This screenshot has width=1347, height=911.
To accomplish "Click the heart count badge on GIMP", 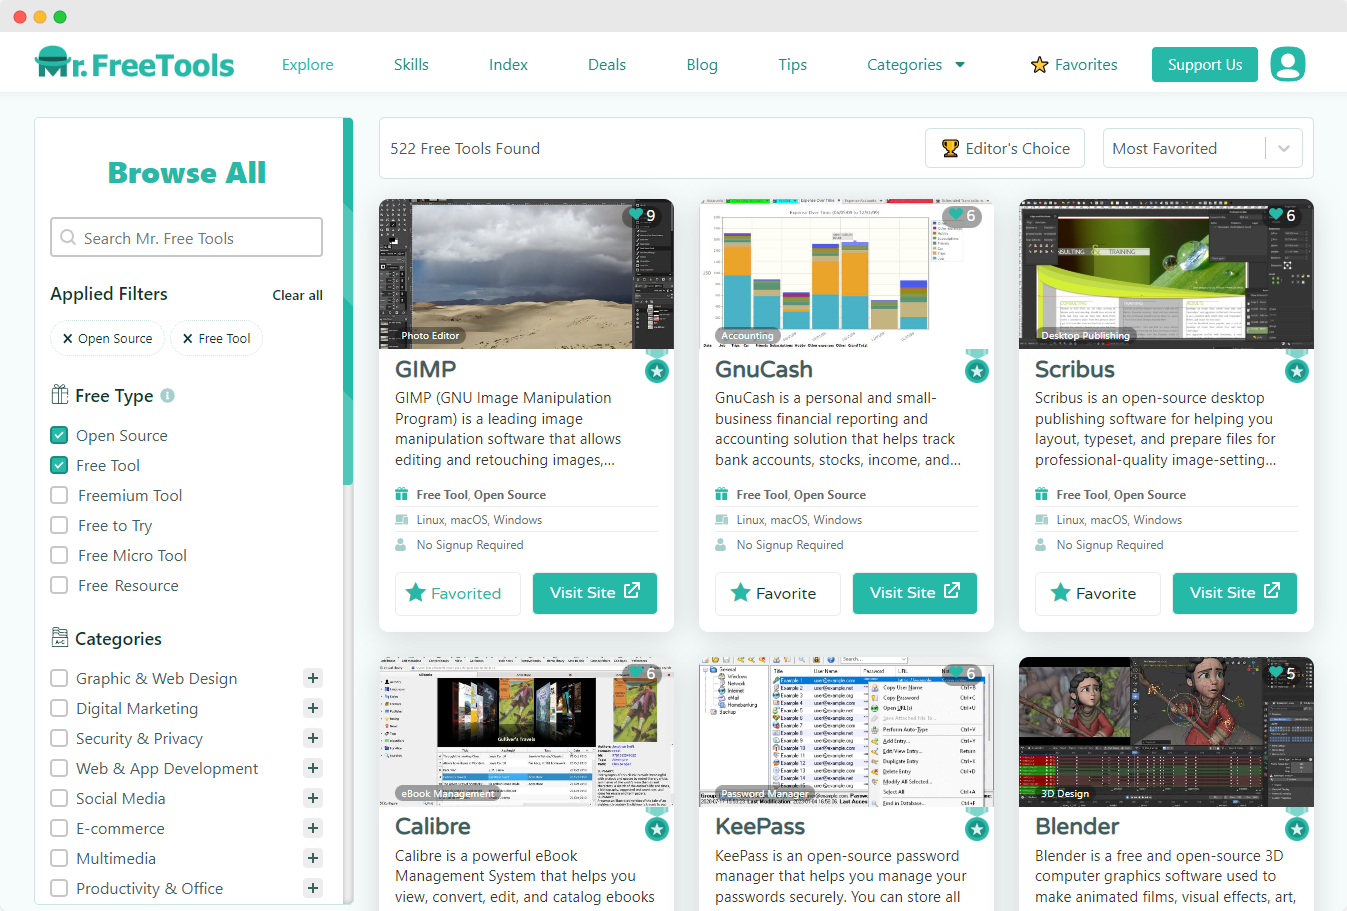I will (x=641, y=215).
